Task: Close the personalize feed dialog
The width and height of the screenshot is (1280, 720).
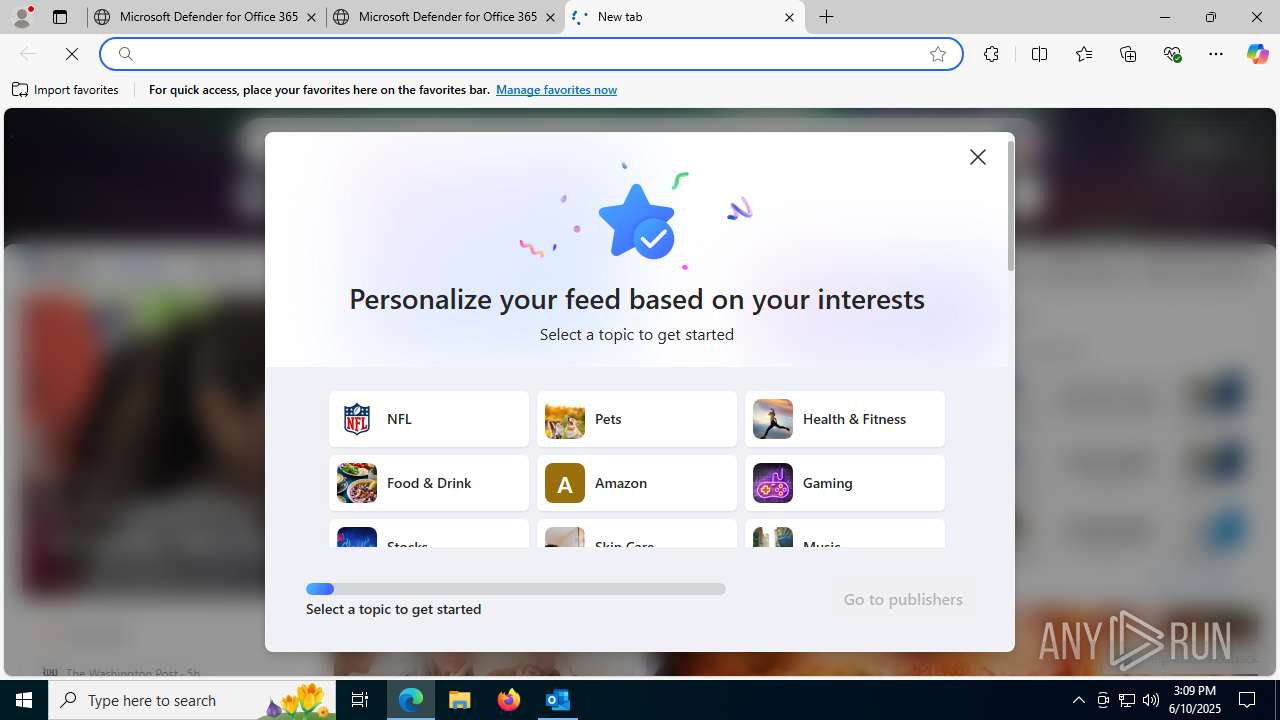Action: click(x=978, y=157)
